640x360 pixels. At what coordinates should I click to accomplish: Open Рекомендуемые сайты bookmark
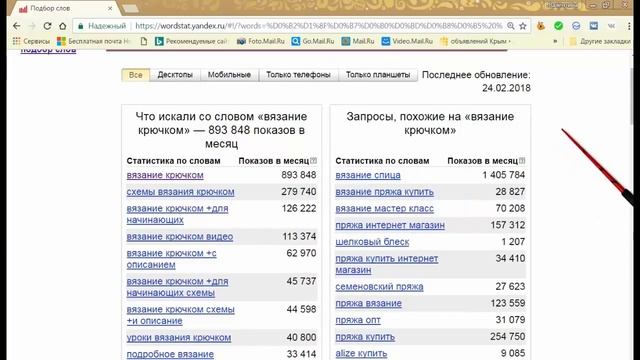191,41
